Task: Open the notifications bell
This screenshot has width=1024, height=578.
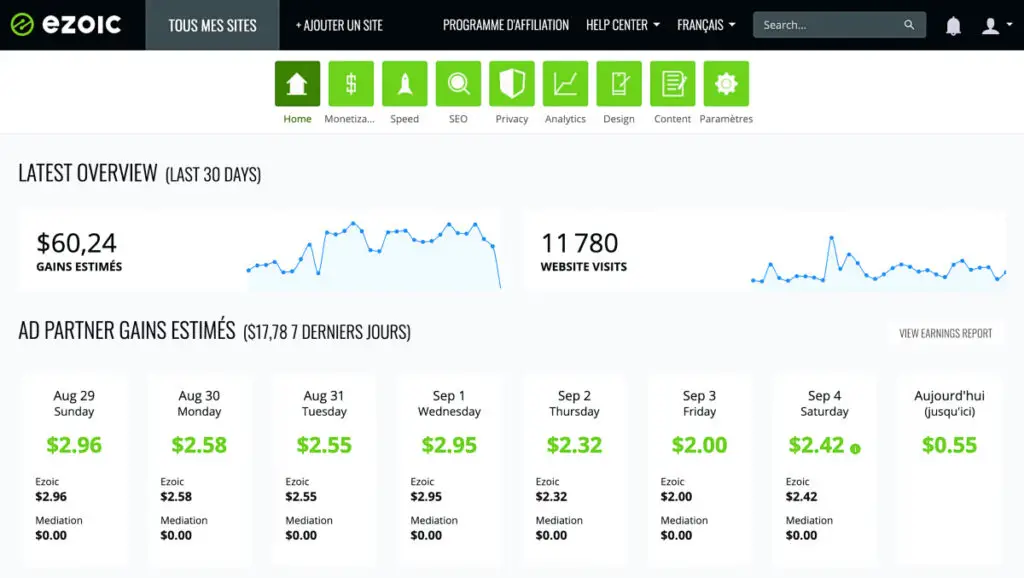Action: point(953,25)
